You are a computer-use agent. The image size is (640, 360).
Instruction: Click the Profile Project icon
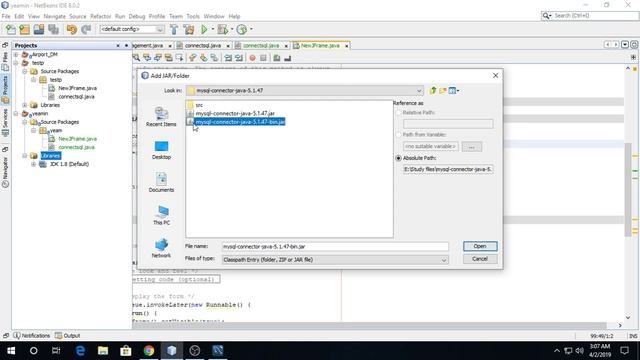242,29
